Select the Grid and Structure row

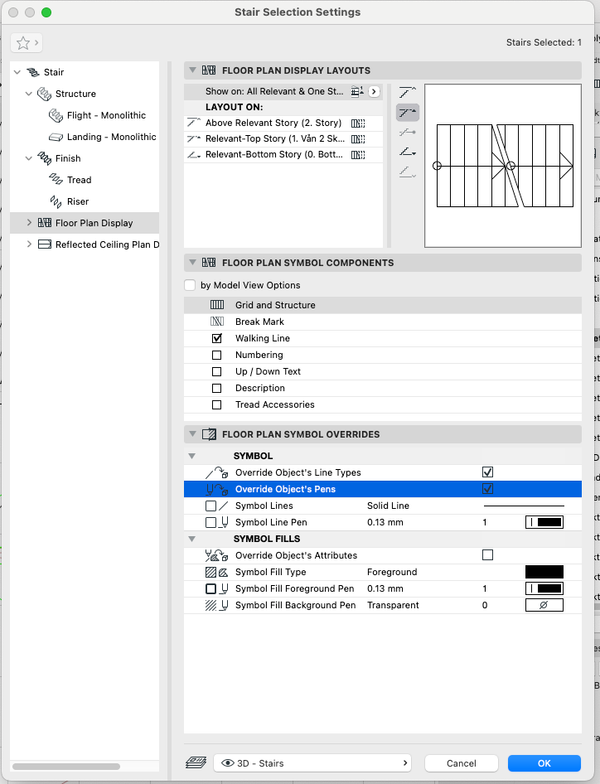[x=382, y=305]
